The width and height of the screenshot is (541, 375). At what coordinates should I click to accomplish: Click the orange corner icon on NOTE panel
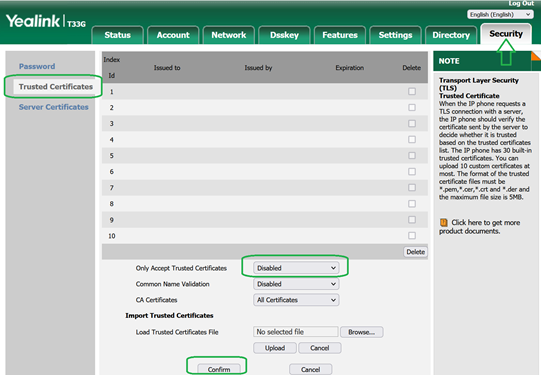(536, 56)
